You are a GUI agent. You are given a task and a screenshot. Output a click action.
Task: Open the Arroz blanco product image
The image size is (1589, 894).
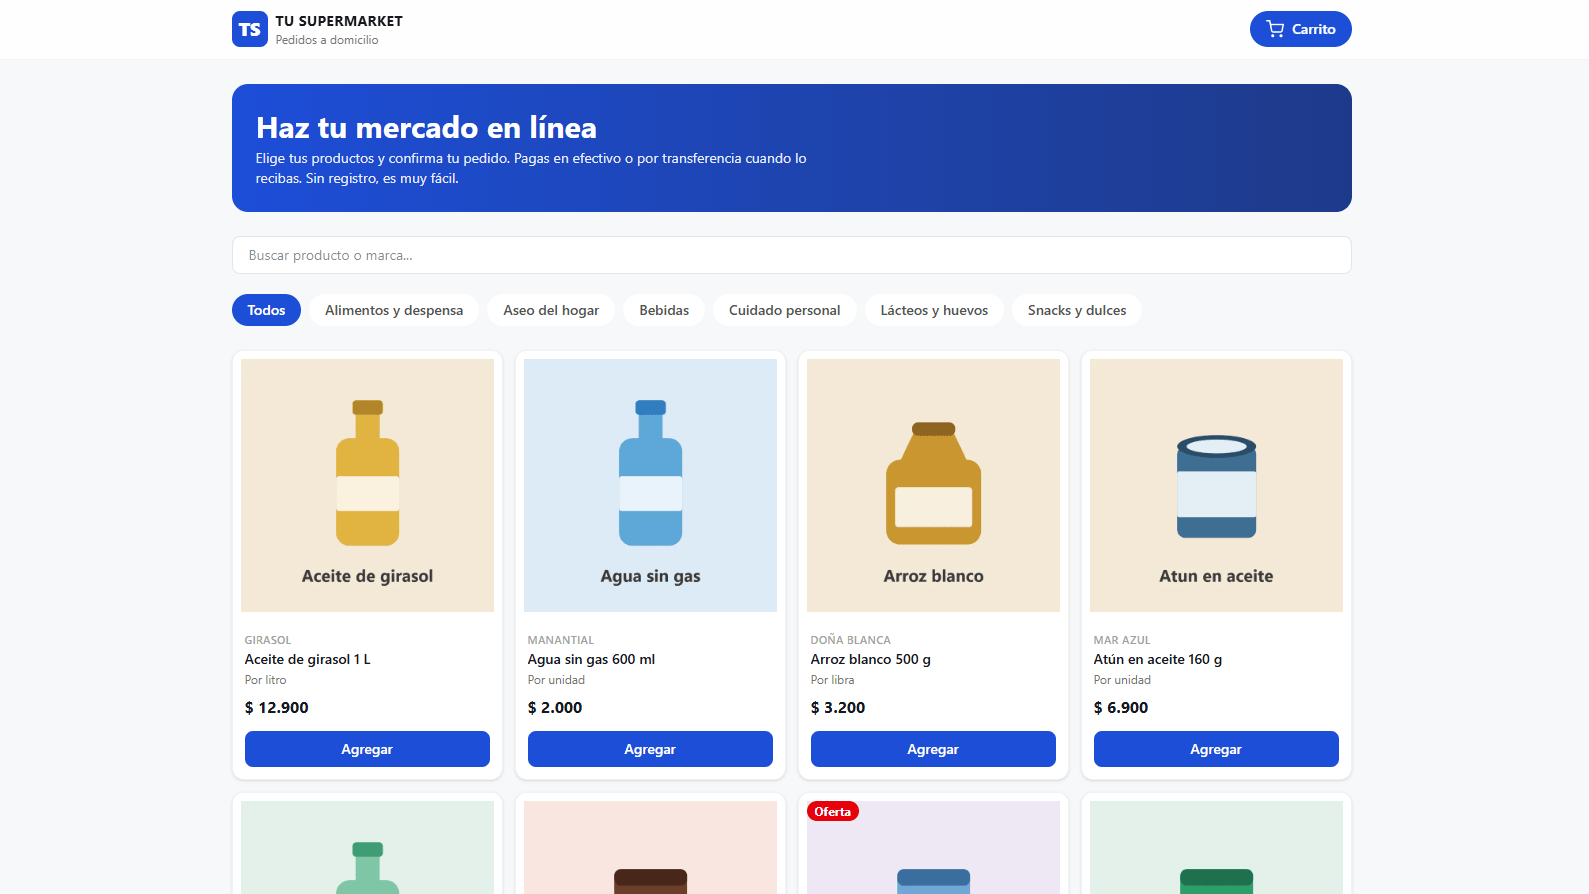(x=933, y=485)
